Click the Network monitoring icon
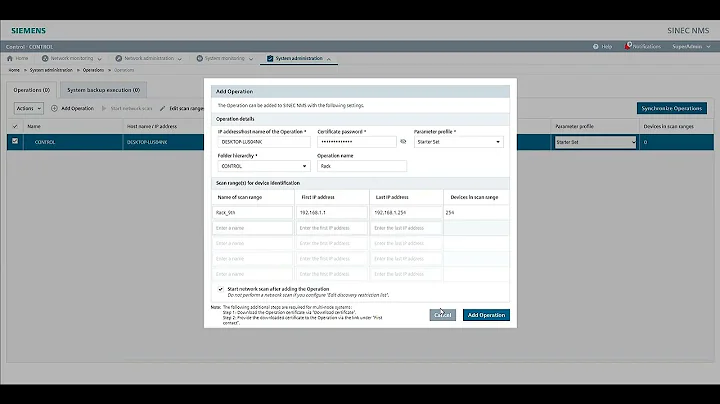Viewport: 720px width, 404px height. [x=45, y=58]
